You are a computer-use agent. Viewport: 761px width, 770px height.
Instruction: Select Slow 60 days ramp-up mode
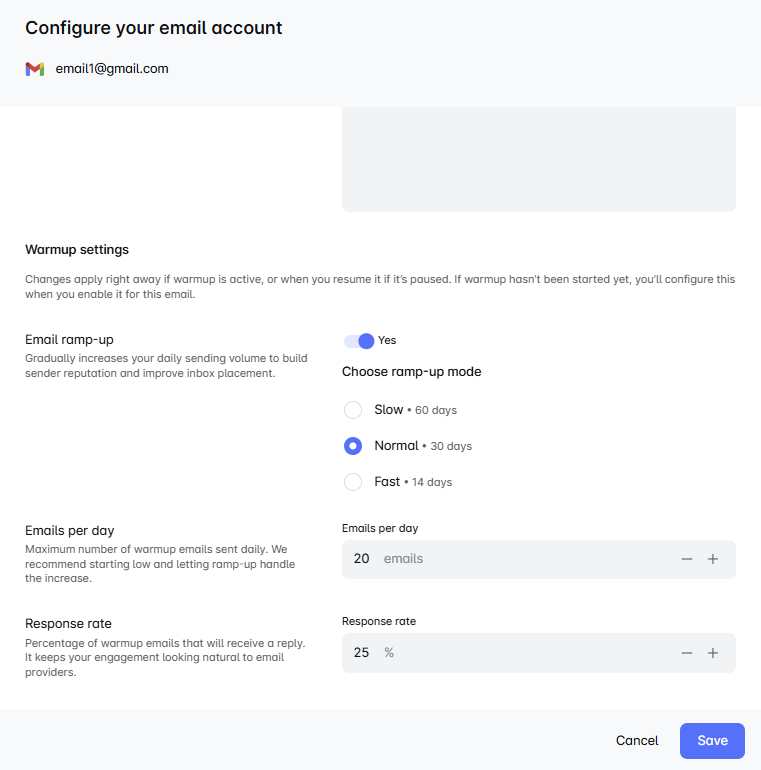pos(353,410)
